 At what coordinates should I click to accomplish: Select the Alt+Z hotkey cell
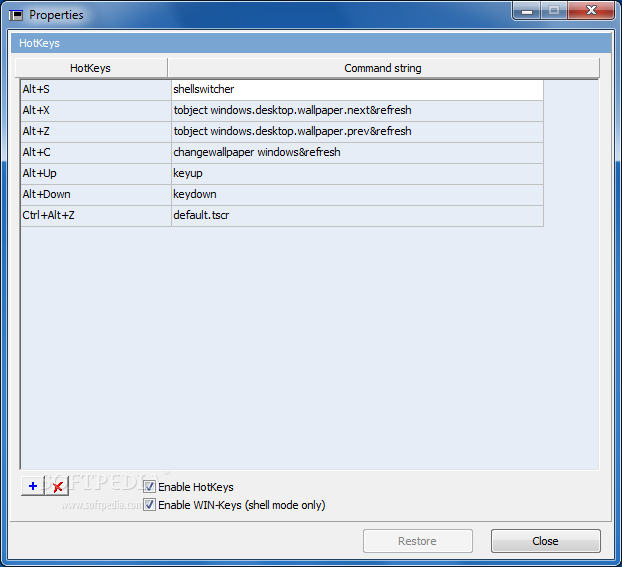(x=96, y=132)
